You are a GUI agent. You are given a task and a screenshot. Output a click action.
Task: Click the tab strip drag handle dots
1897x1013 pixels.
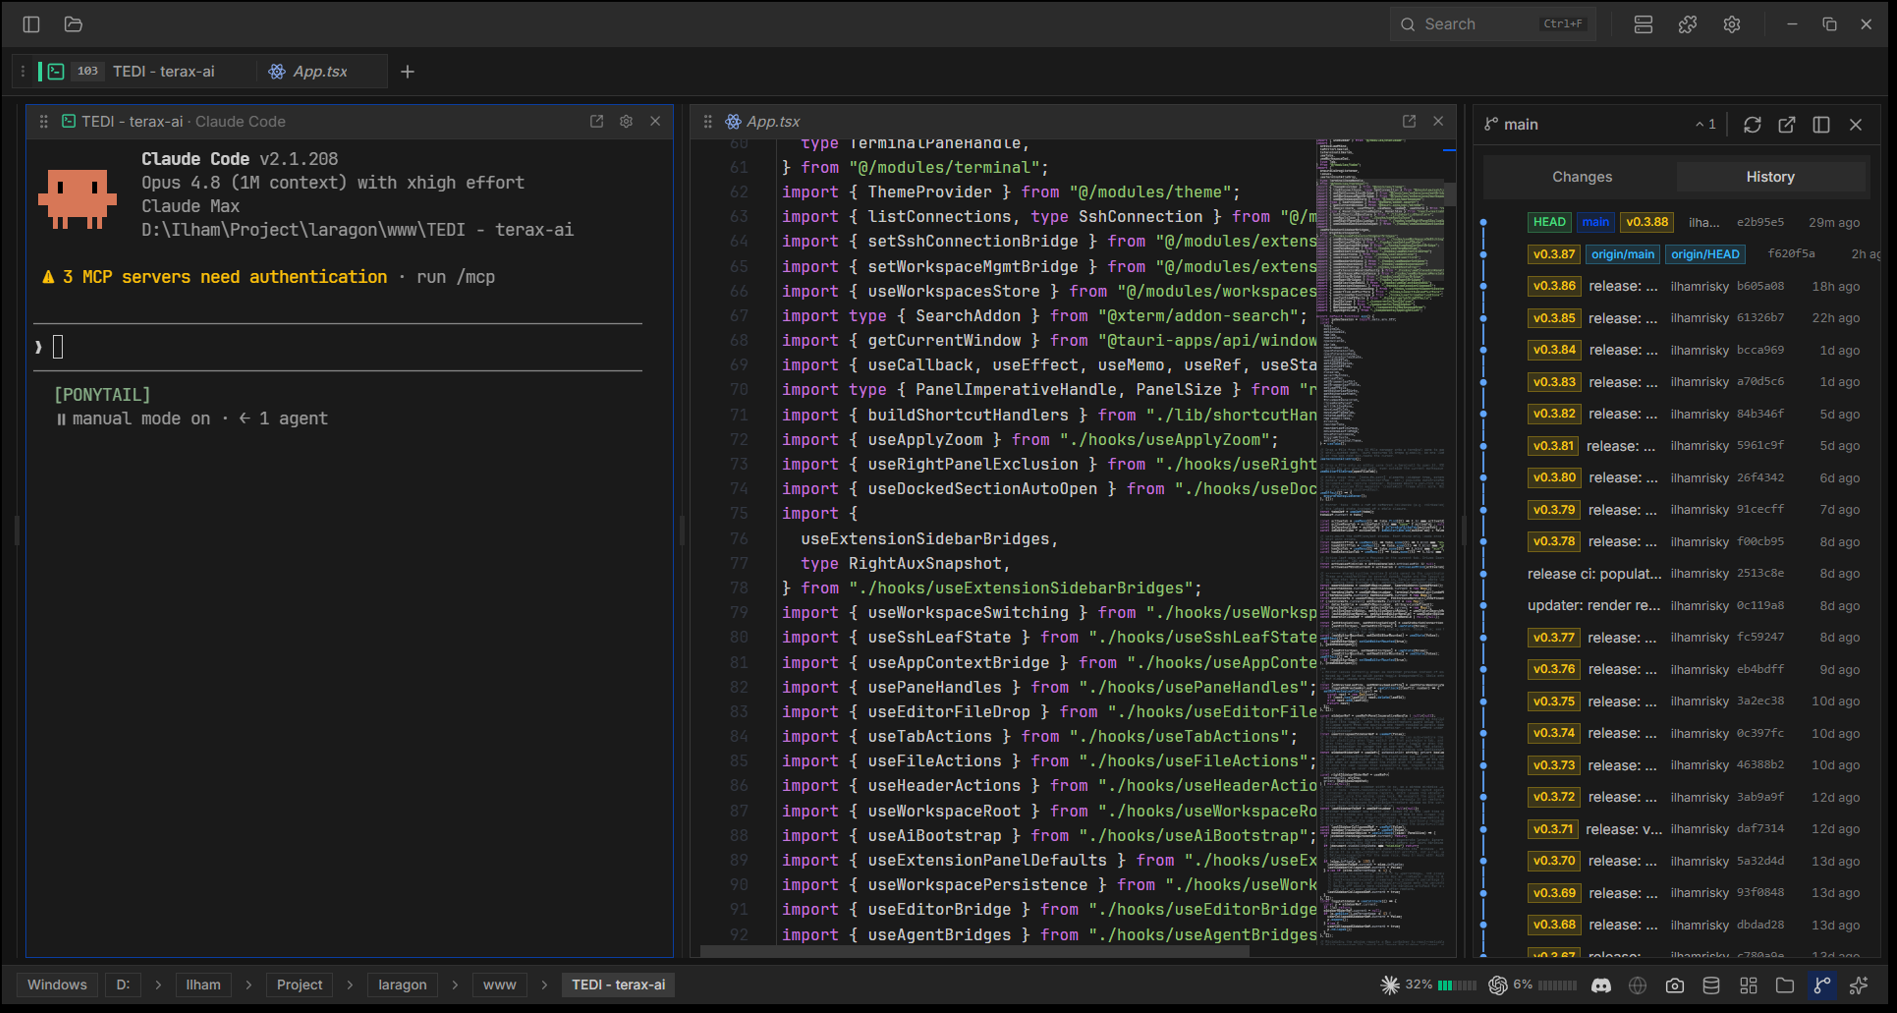coord(22,71)
